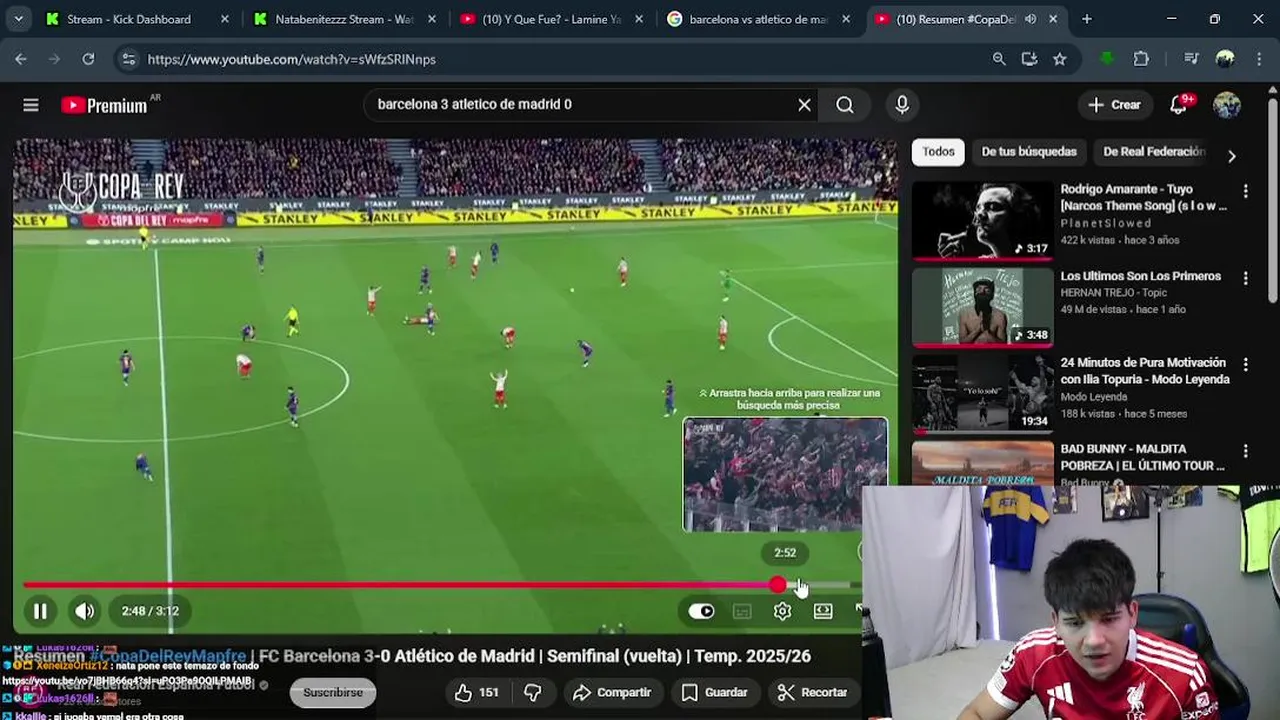
Task: Click the red progress scrubber handle
Action: pos(778,585)
